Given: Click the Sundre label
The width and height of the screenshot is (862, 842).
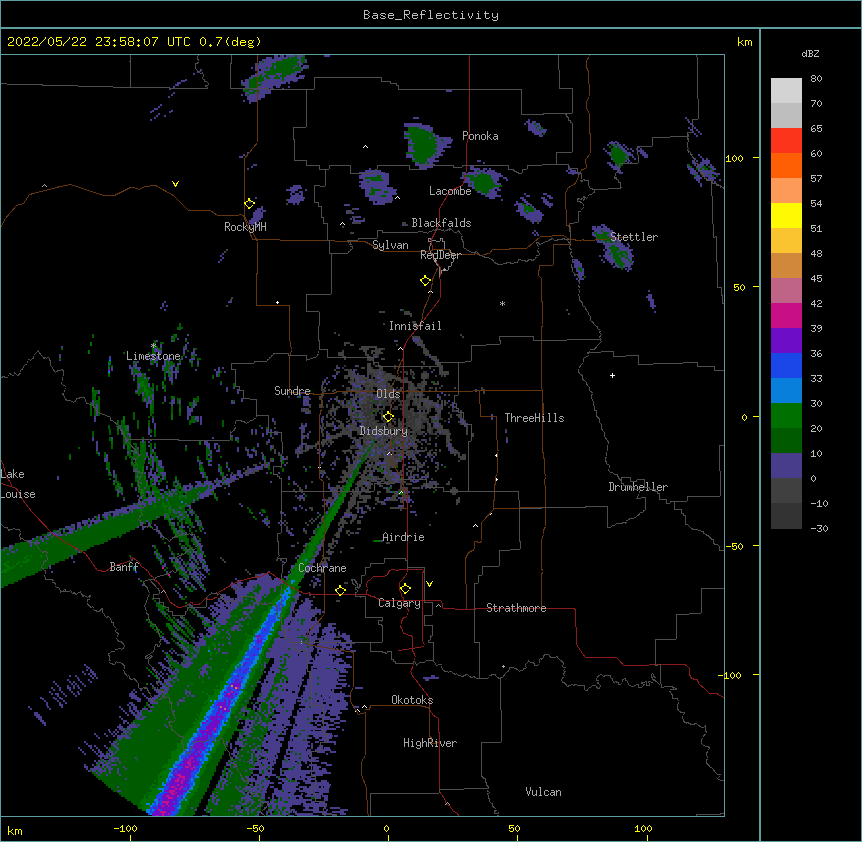Looking at the screenshot, I should 292,391.
